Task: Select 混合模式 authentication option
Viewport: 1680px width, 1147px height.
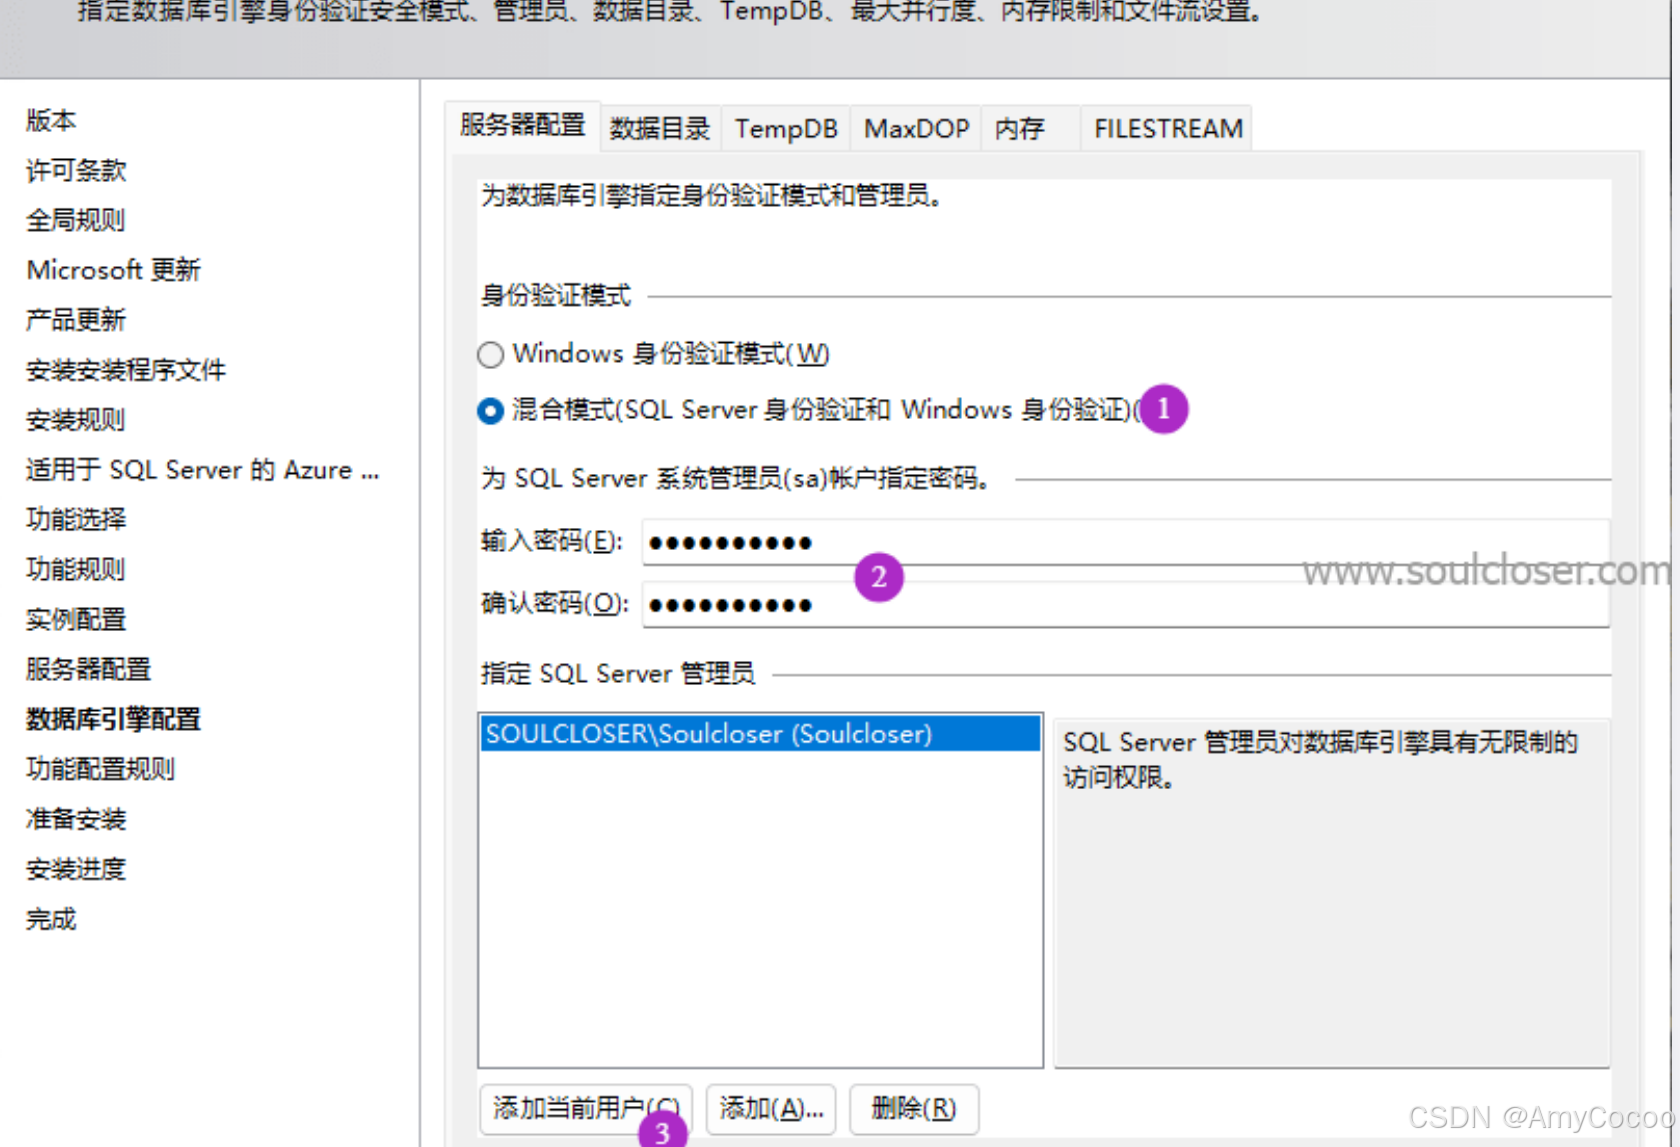Action: pyautogui.click(x=491, y=410)
